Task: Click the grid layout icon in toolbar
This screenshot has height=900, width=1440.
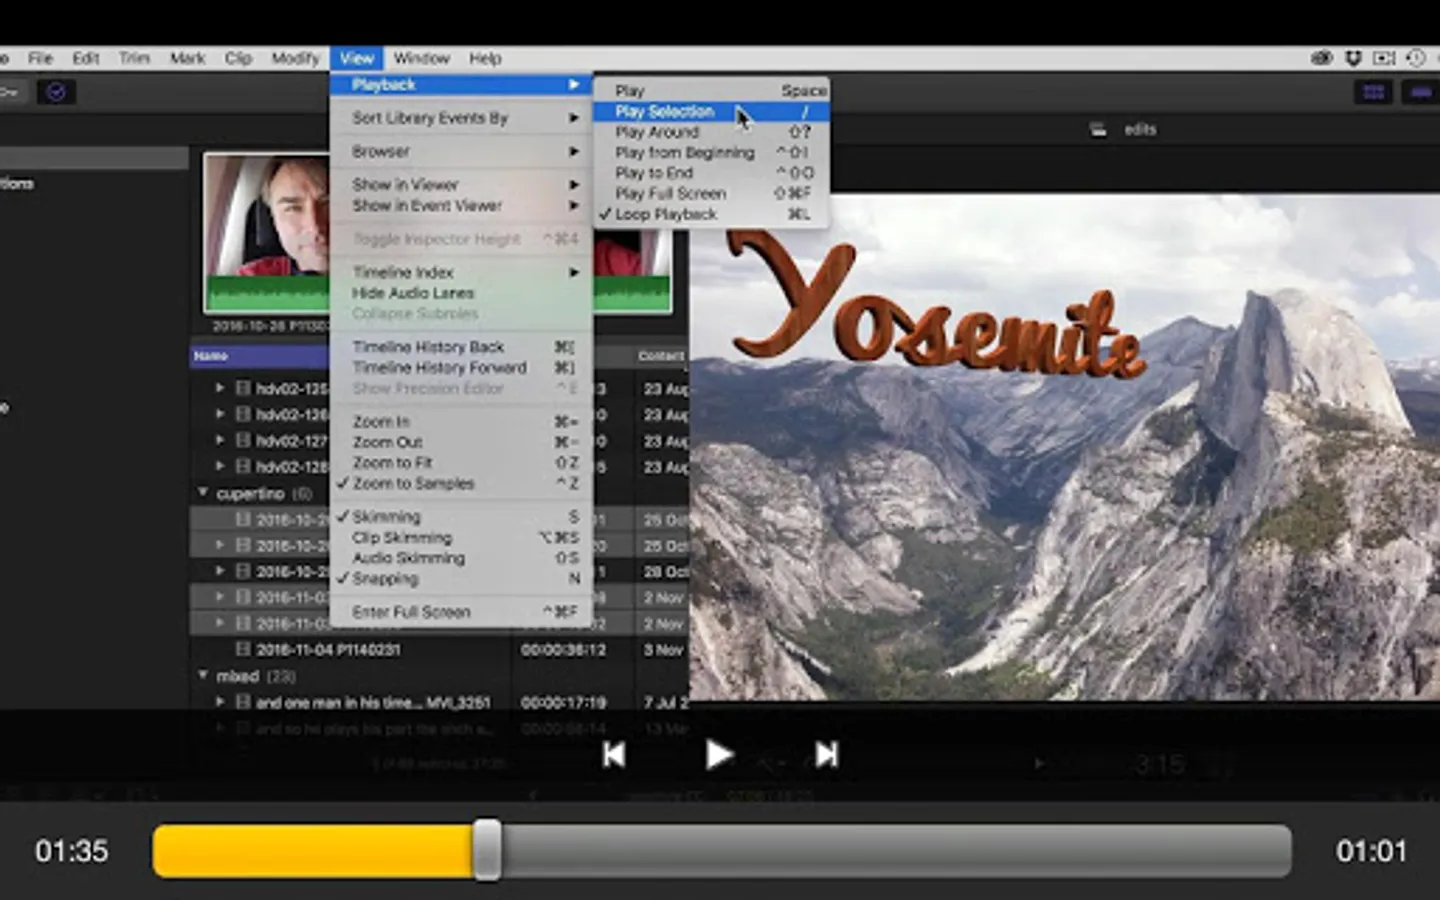Action: (1373, 92)
